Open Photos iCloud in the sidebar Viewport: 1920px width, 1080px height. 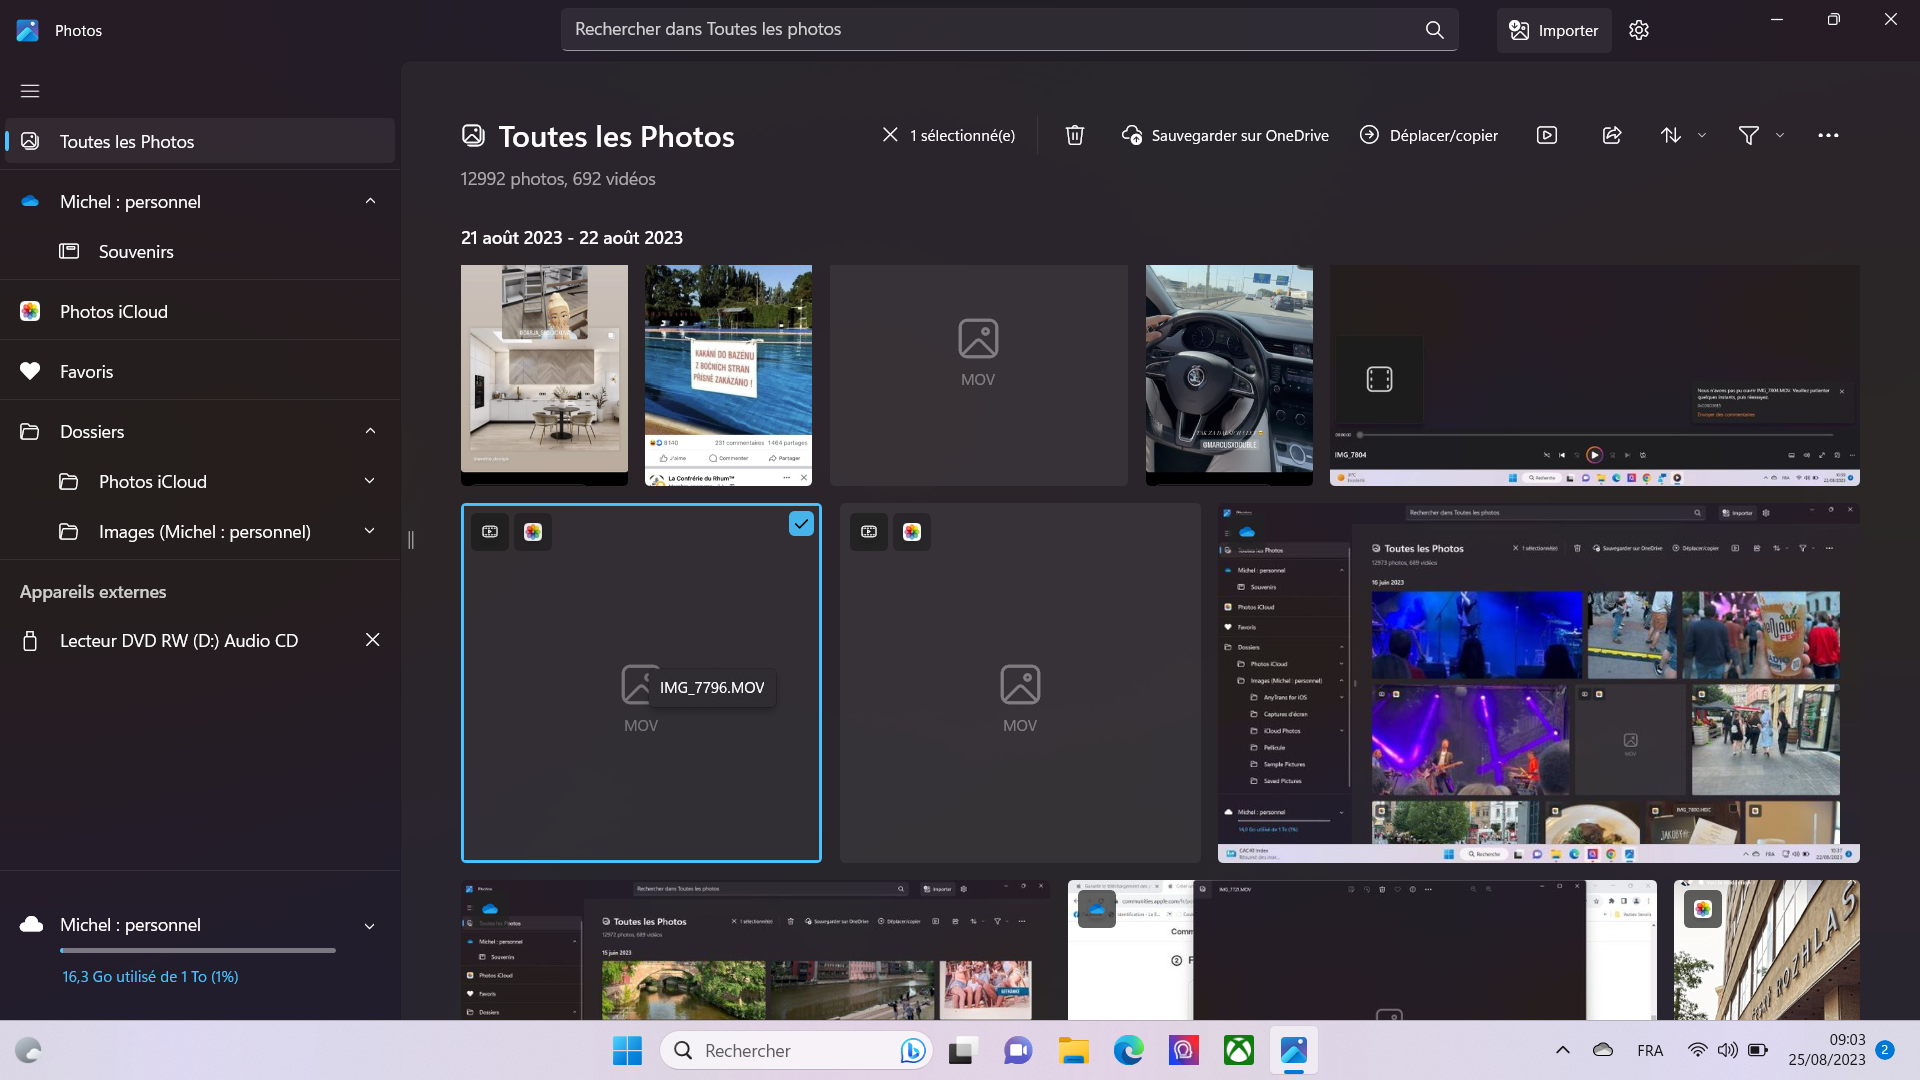(x=113, y=311)
